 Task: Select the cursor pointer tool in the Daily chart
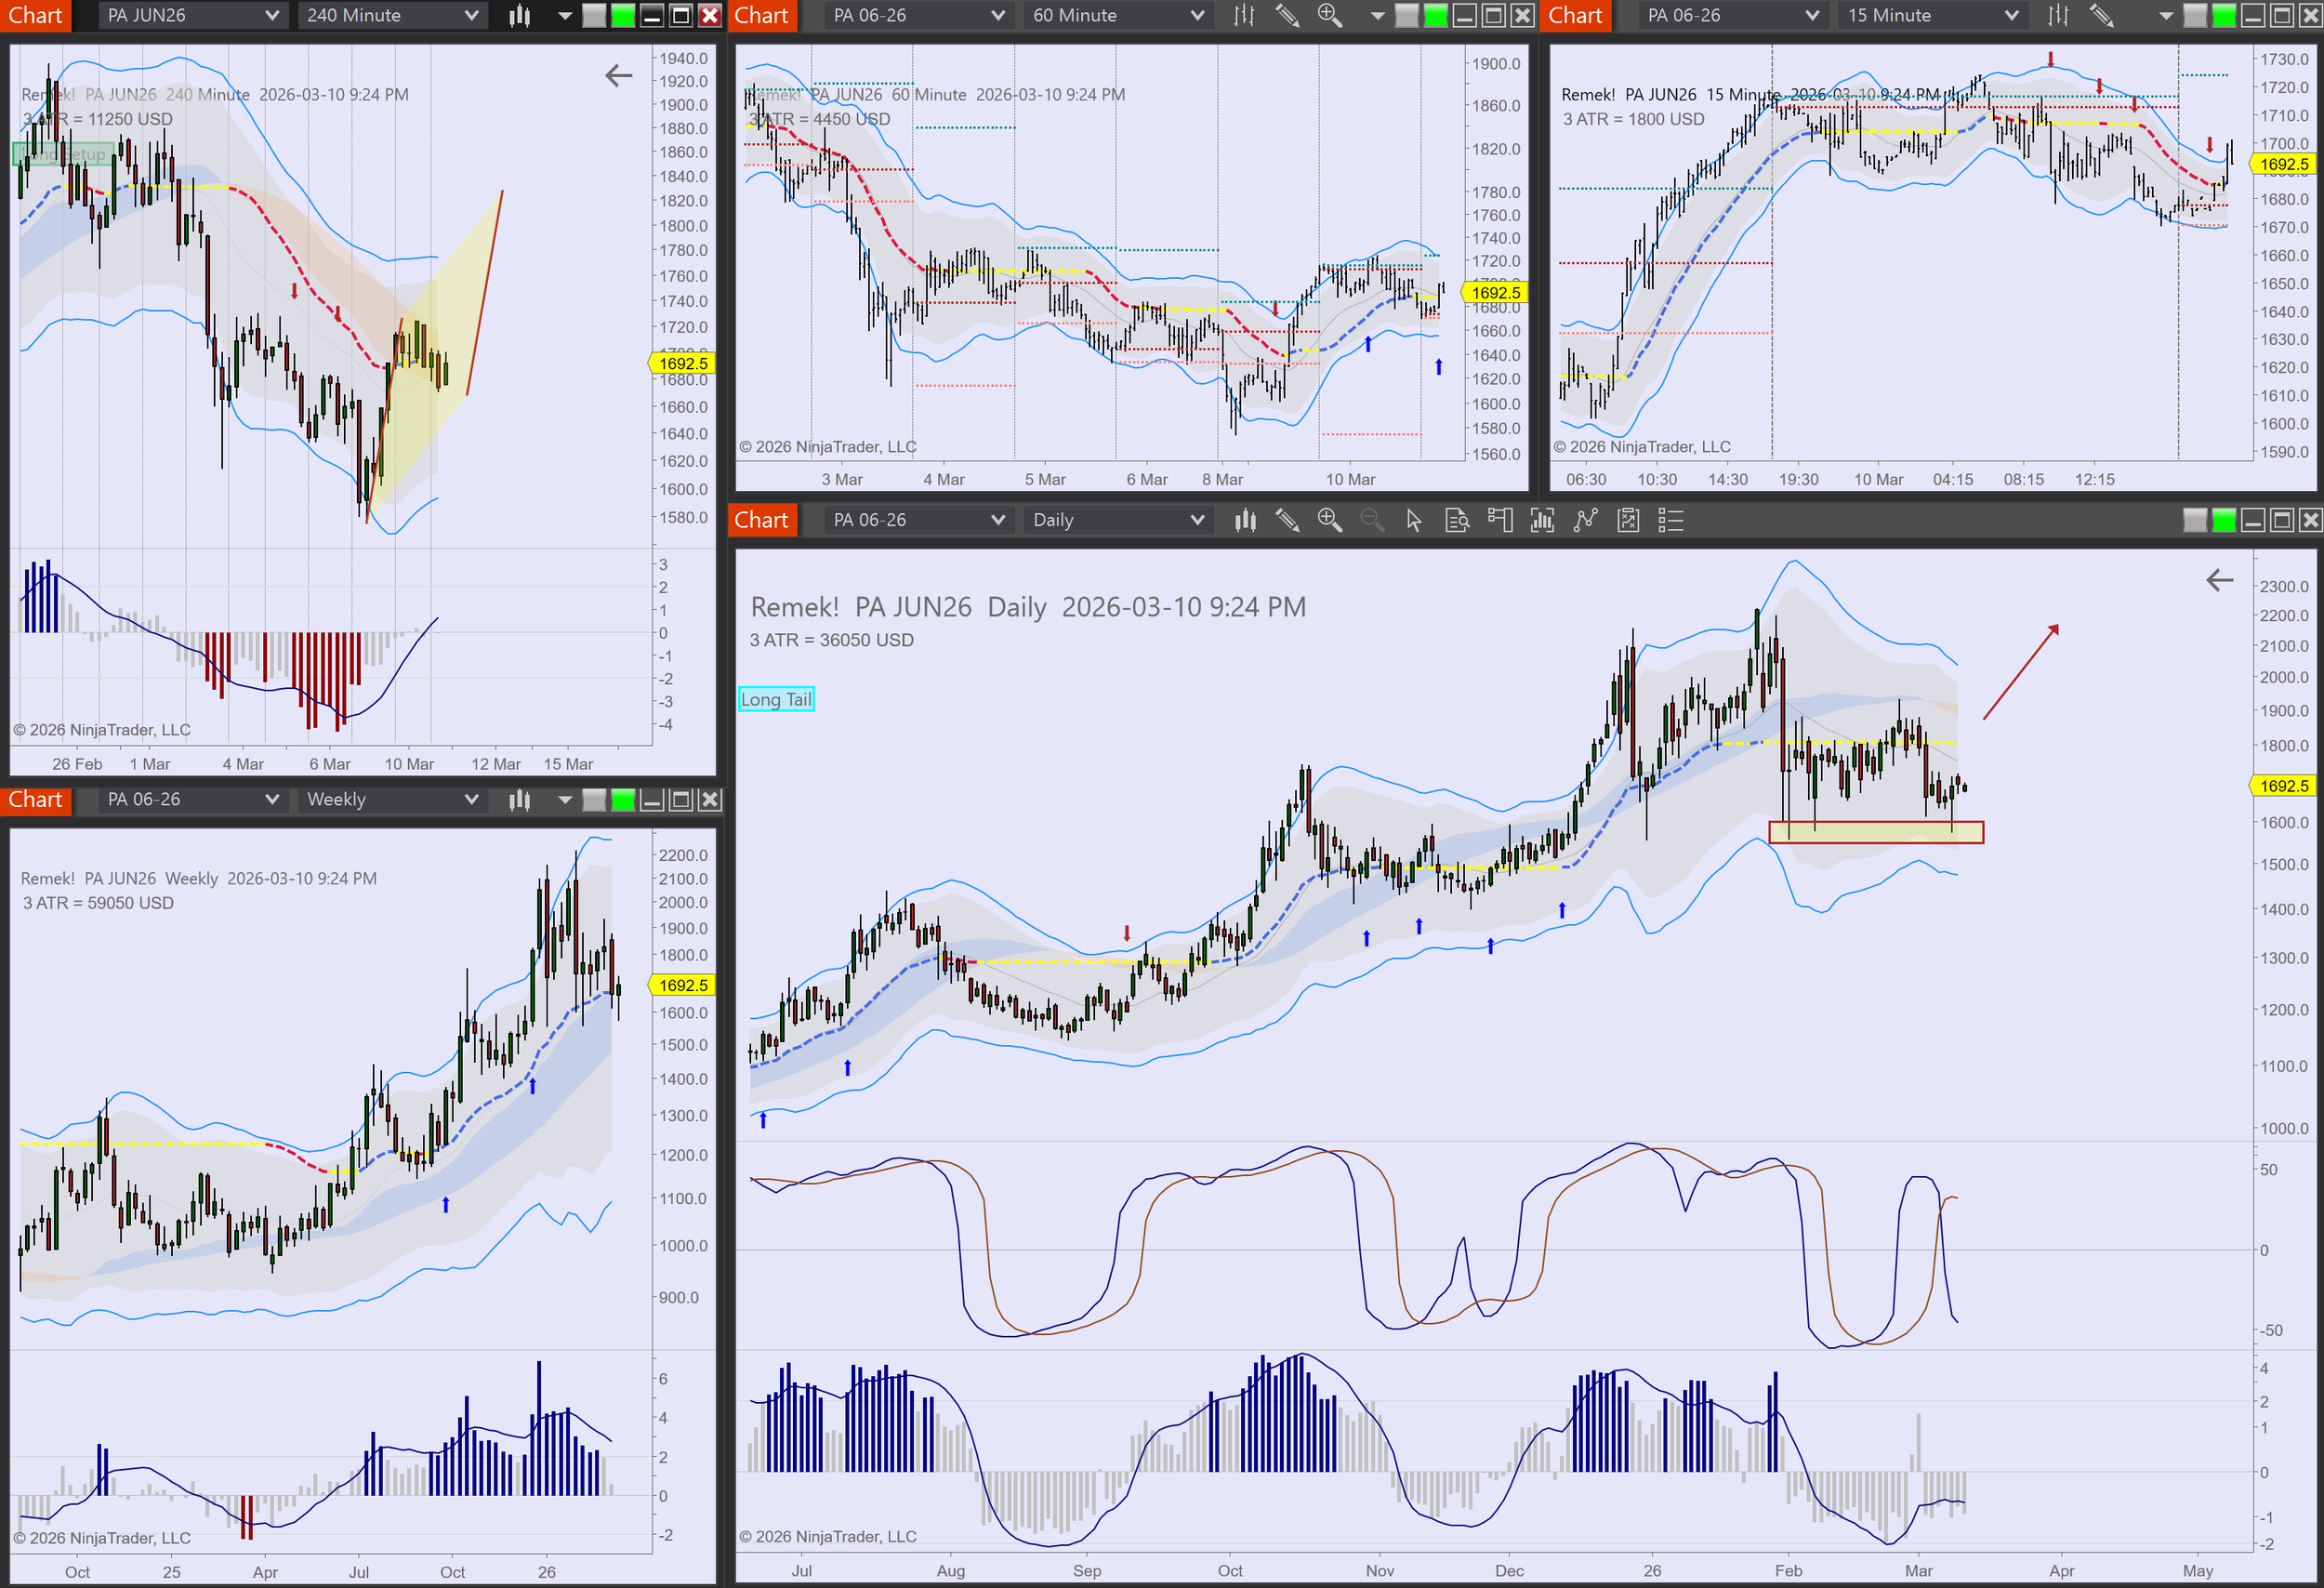[1413, 520]
